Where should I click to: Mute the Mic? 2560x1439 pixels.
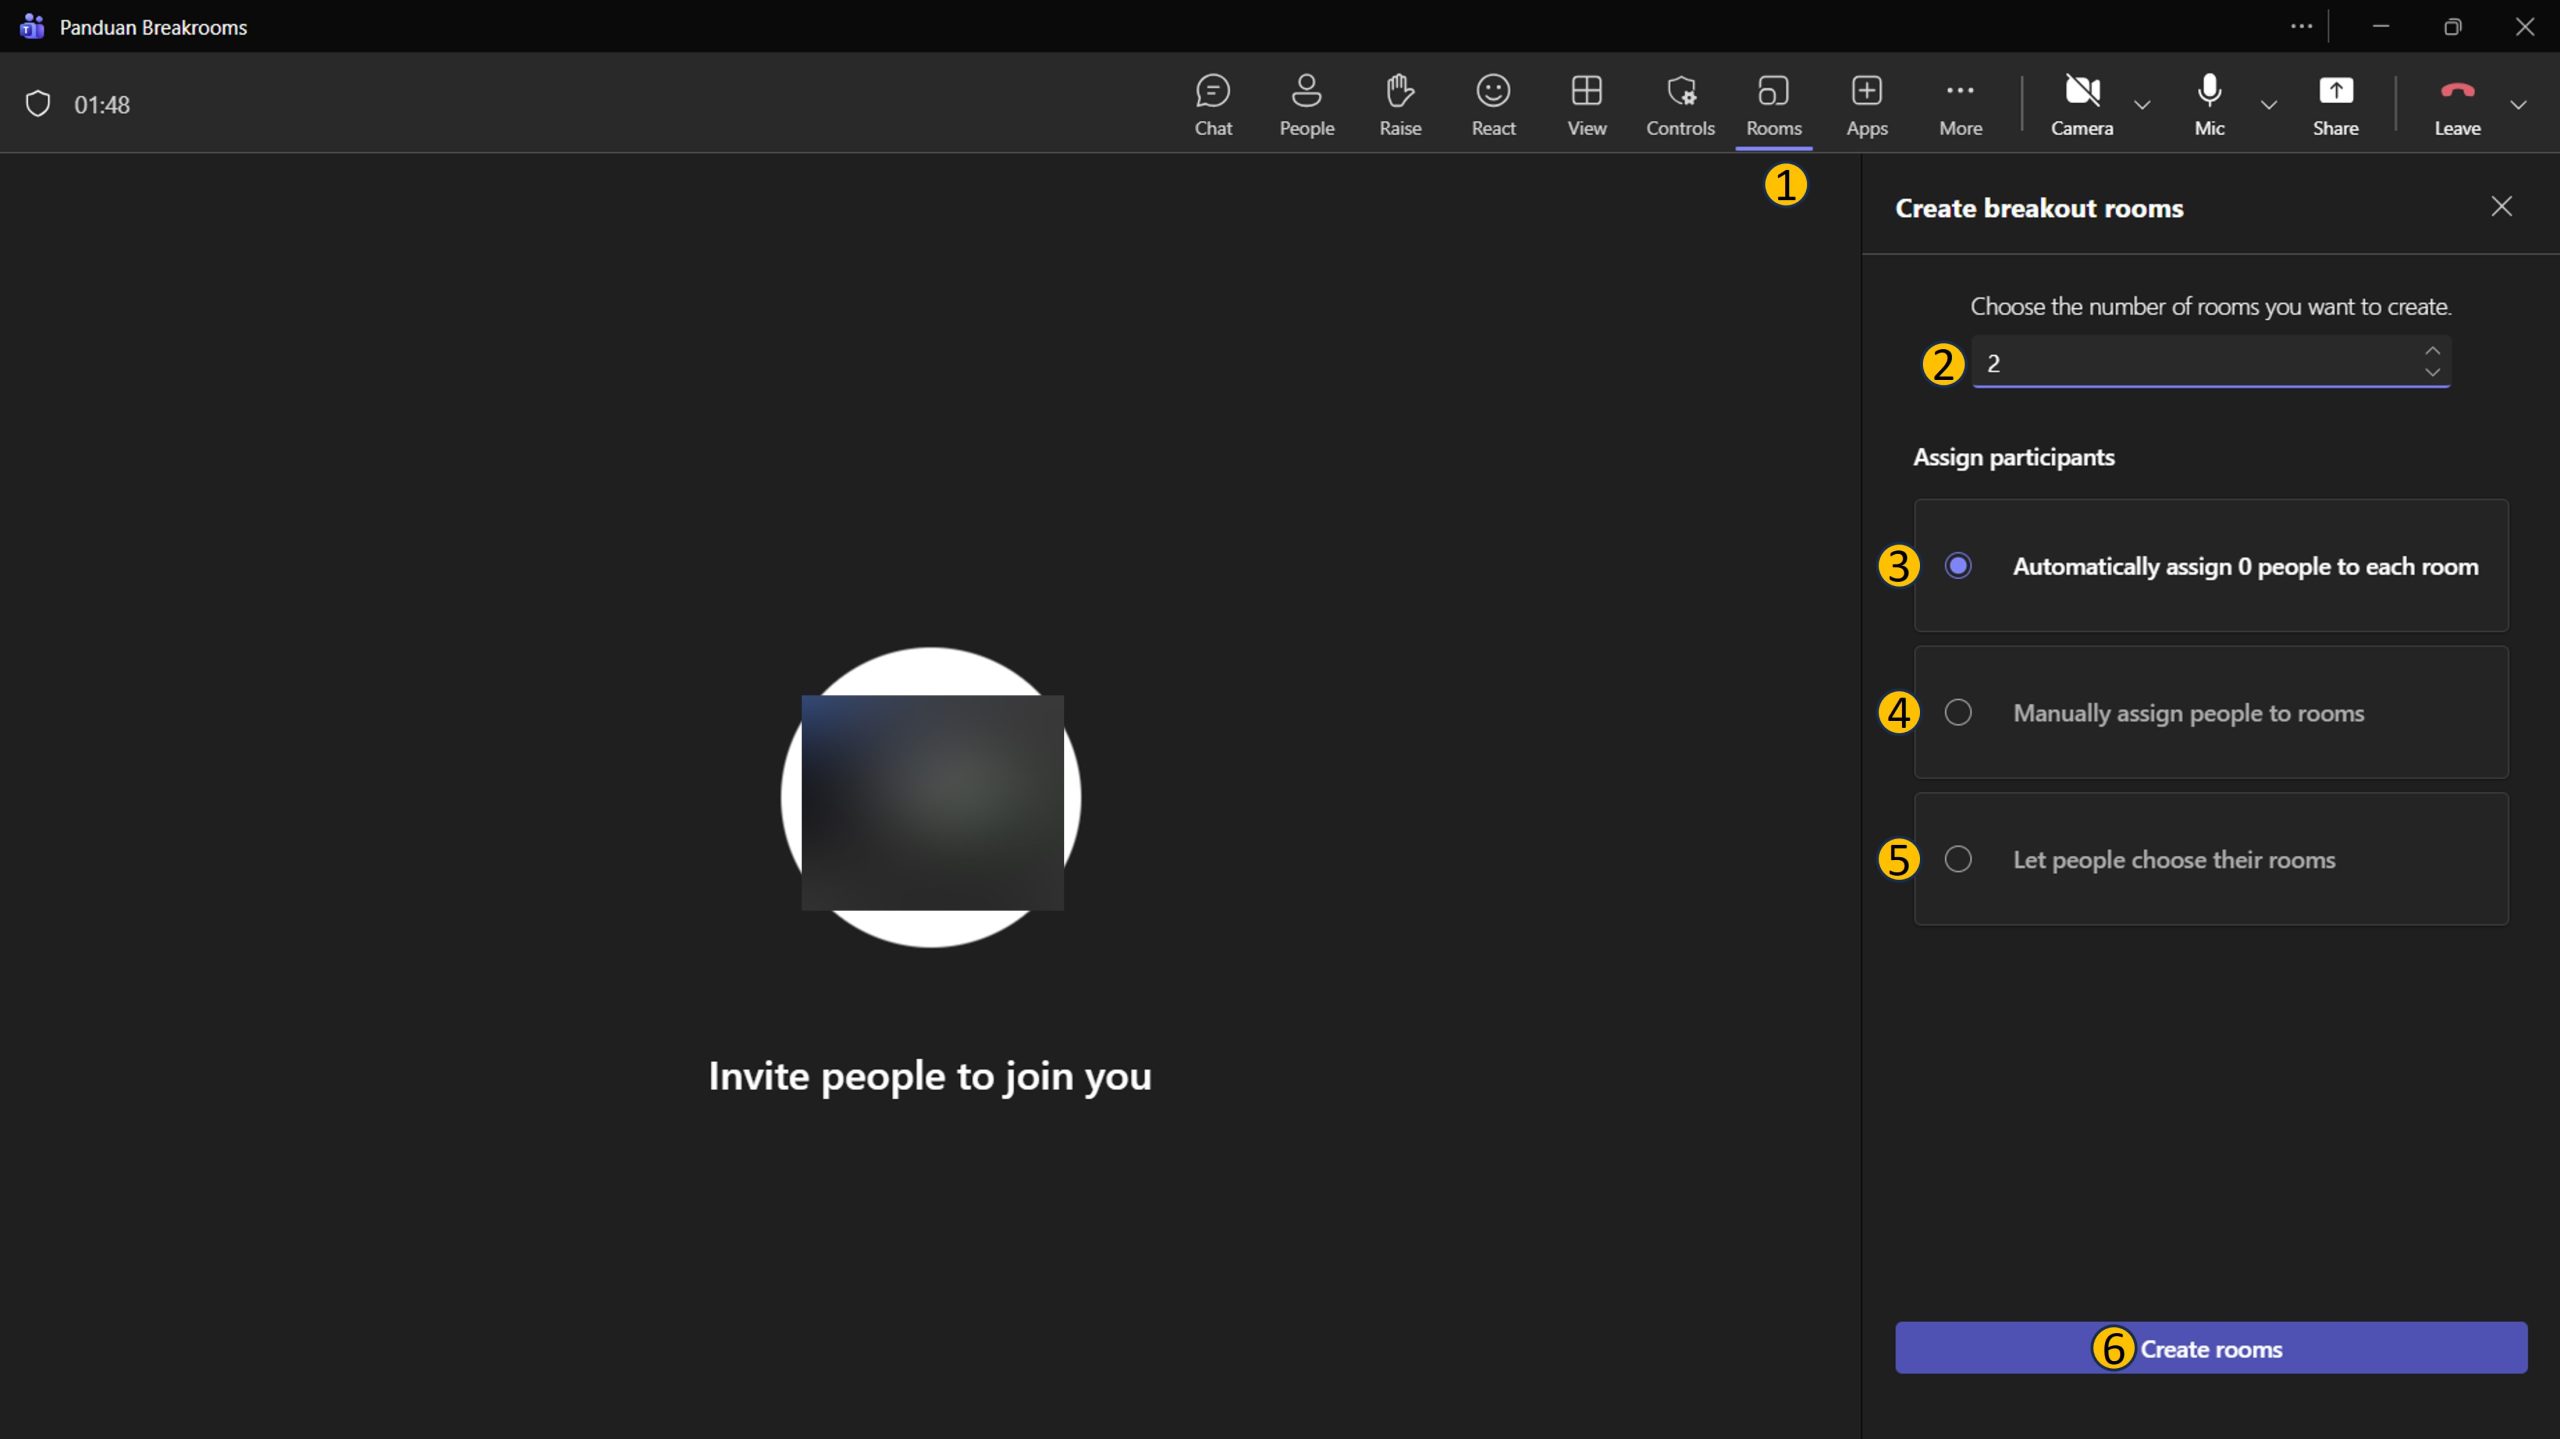pyautogui.click(x=2209, y=104)
